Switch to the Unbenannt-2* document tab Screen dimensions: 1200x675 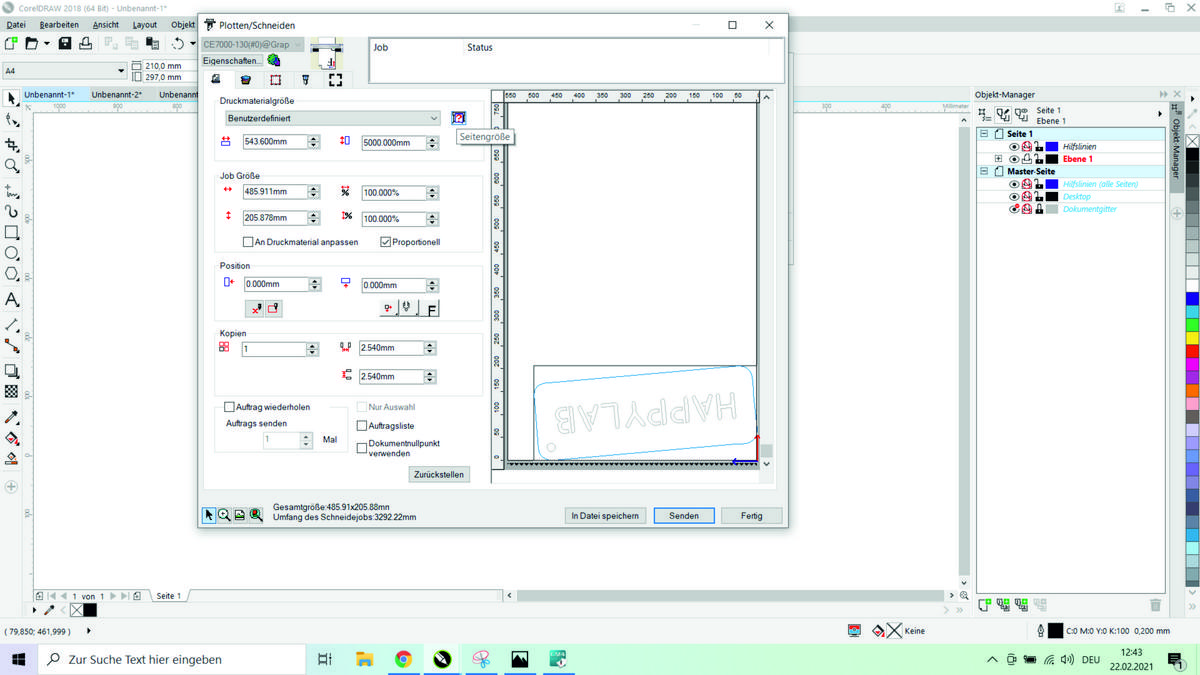[x=117, y=95]
